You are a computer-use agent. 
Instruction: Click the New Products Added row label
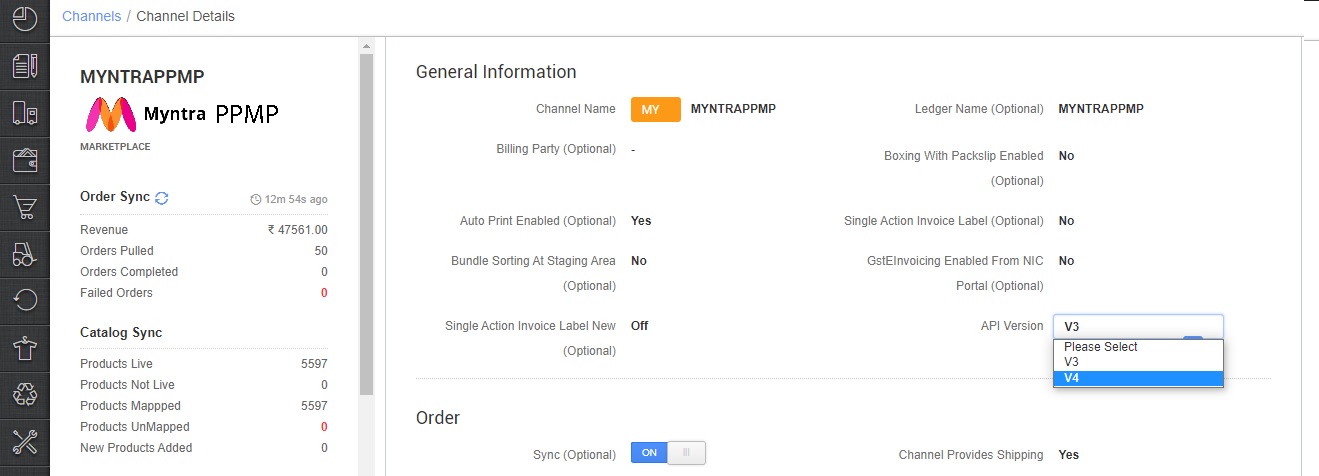pos(136,448)
